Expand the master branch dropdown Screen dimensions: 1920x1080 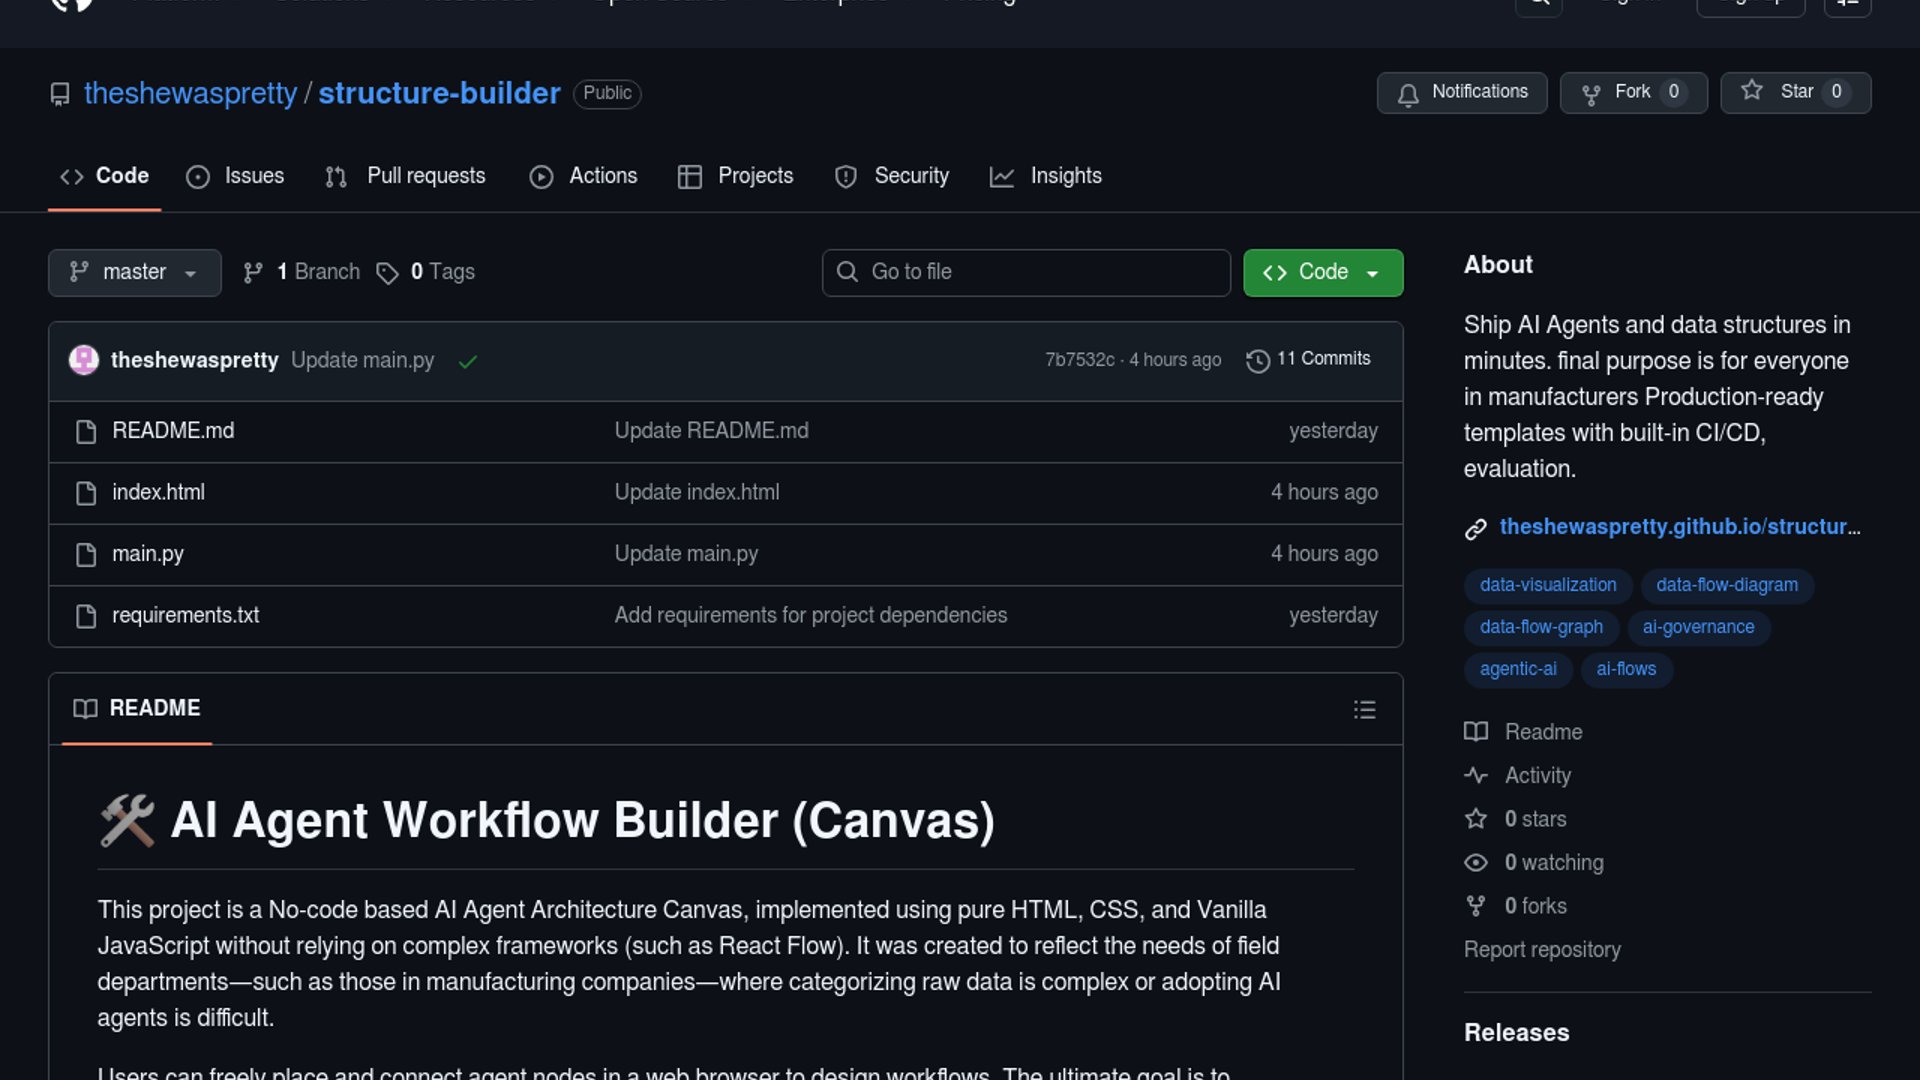[x=134, y=272]
